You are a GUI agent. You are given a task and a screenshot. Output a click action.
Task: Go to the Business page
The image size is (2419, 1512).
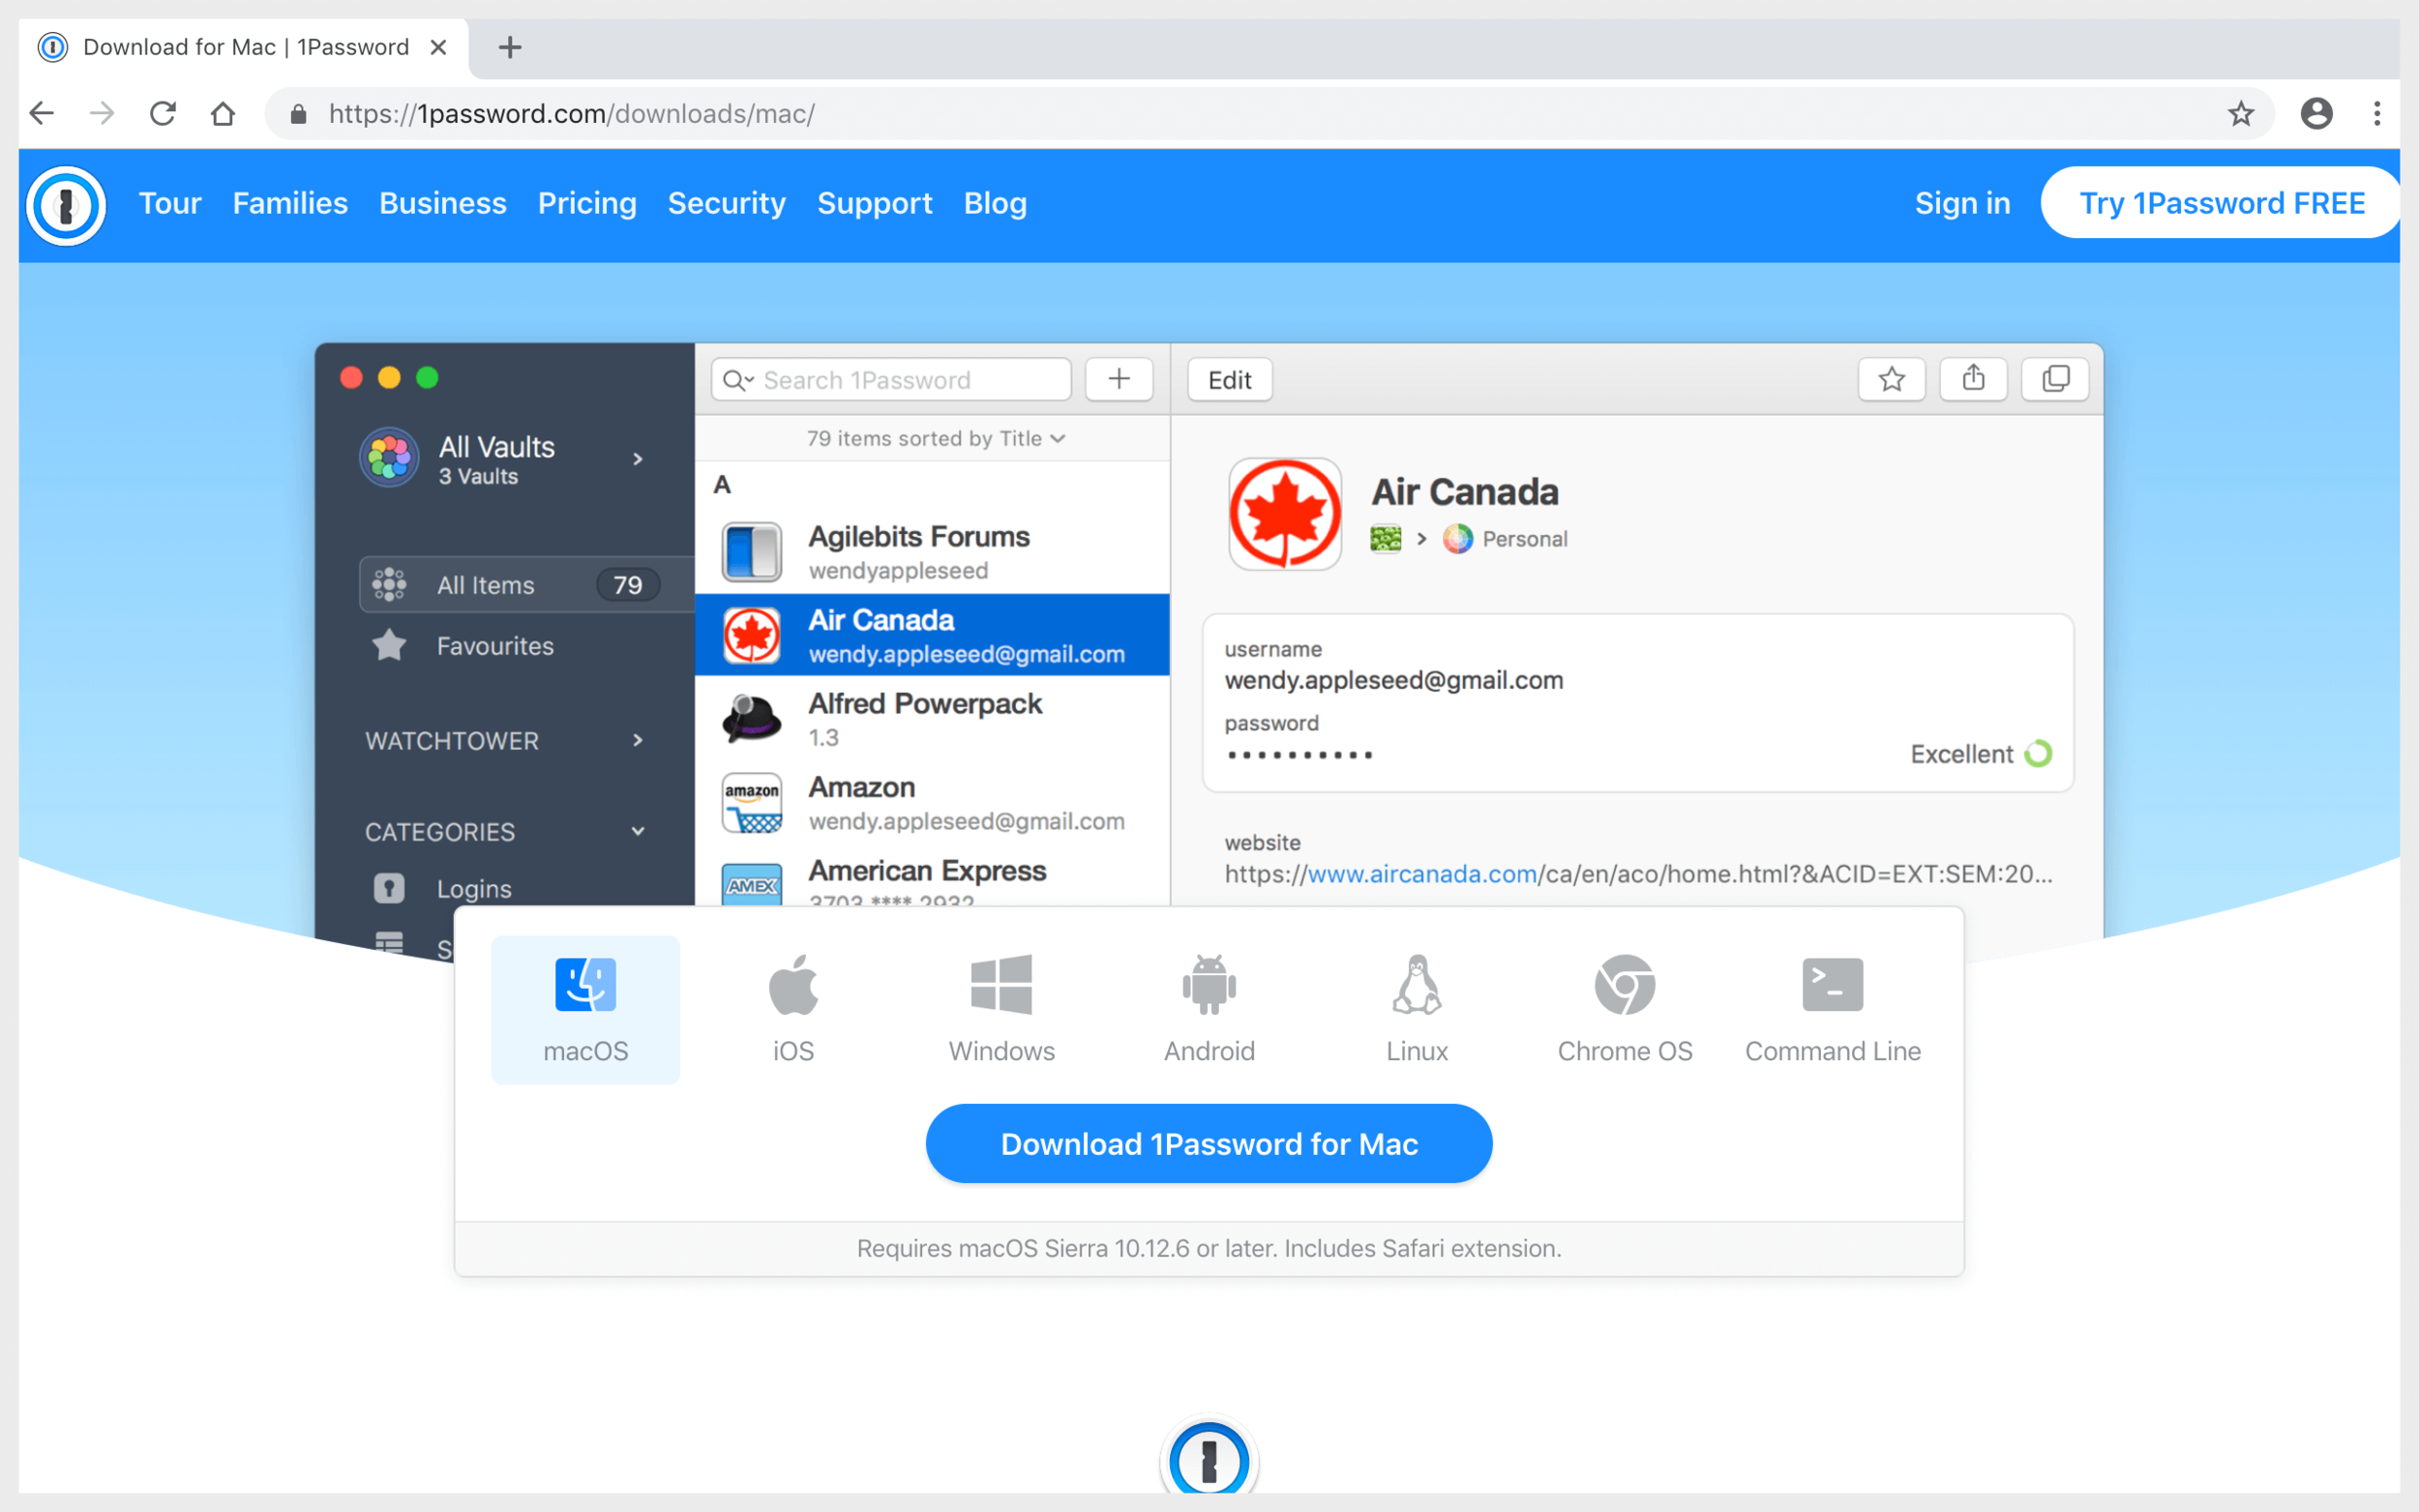443,204
